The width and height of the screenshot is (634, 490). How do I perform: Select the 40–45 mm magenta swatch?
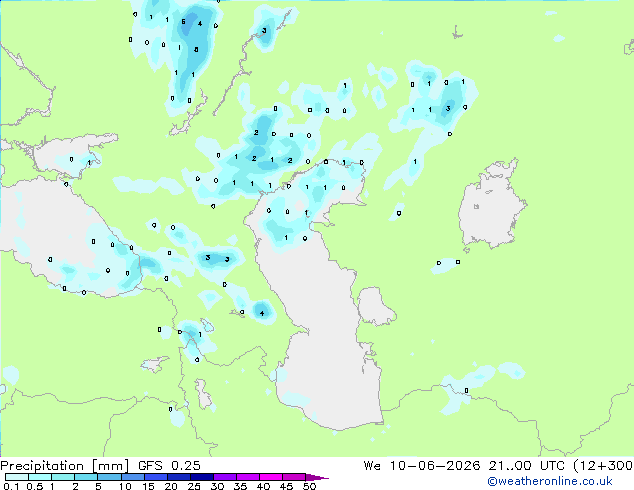[x=271, y=477]
